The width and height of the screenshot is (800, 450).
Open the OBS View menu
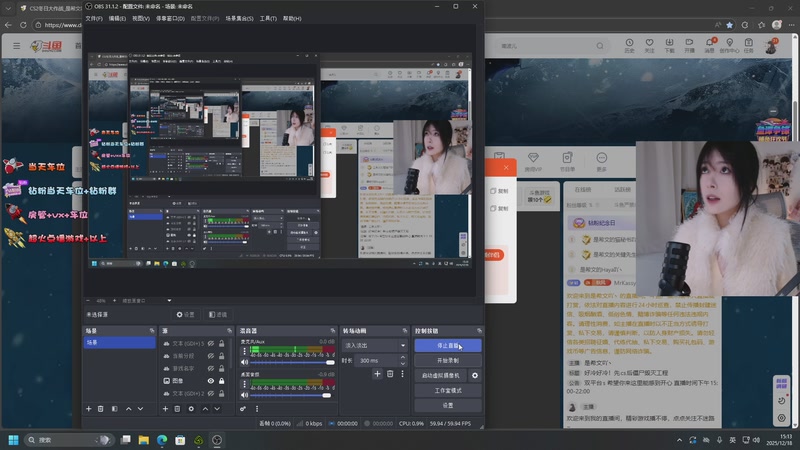[x=141, y=18]
